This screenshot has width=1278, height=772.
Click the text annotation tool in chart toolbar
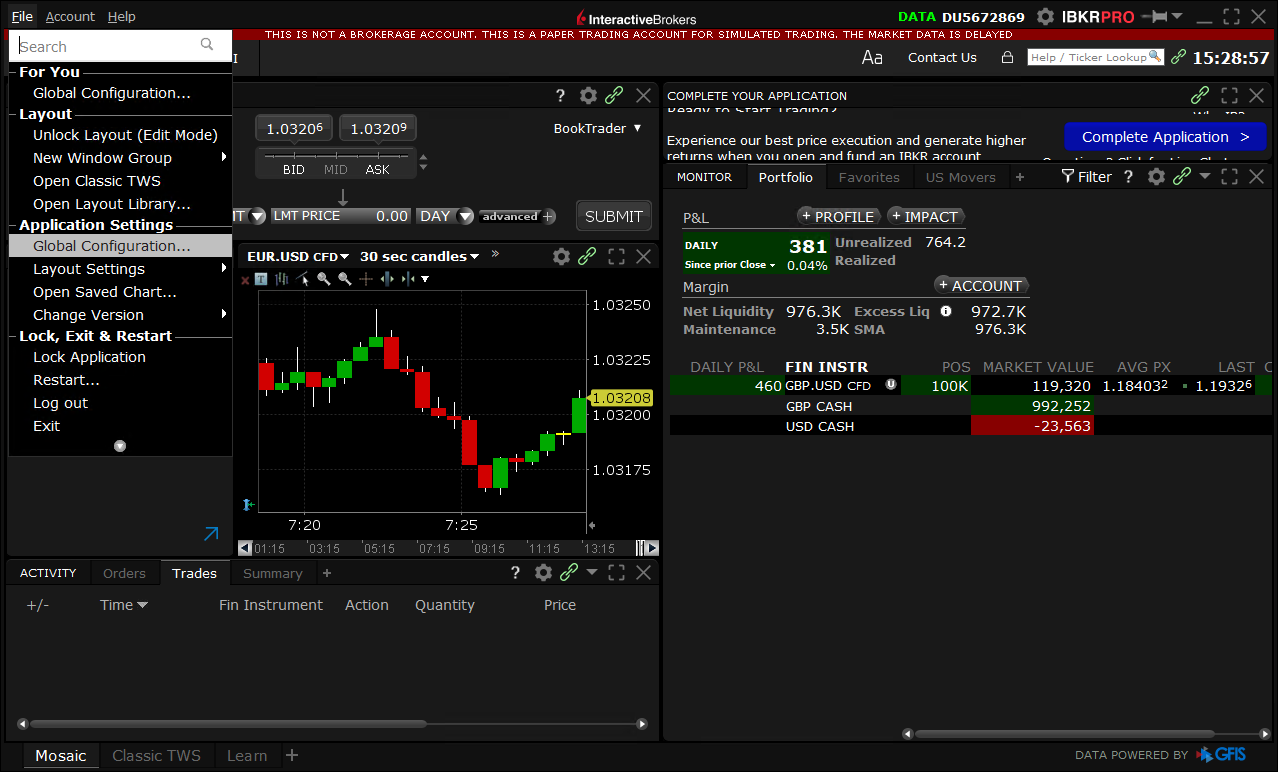pyautogui.click(x=261, y=279)
